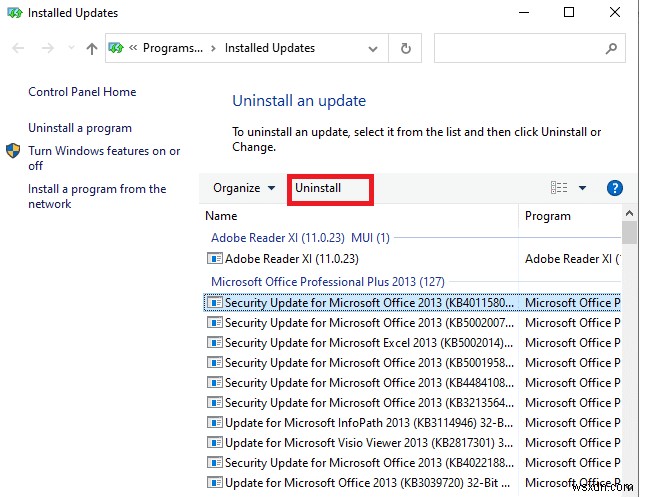Click the Installed Updates breadcrumb
This screenshot has width=645, height=497.
[x=269, y=48]
